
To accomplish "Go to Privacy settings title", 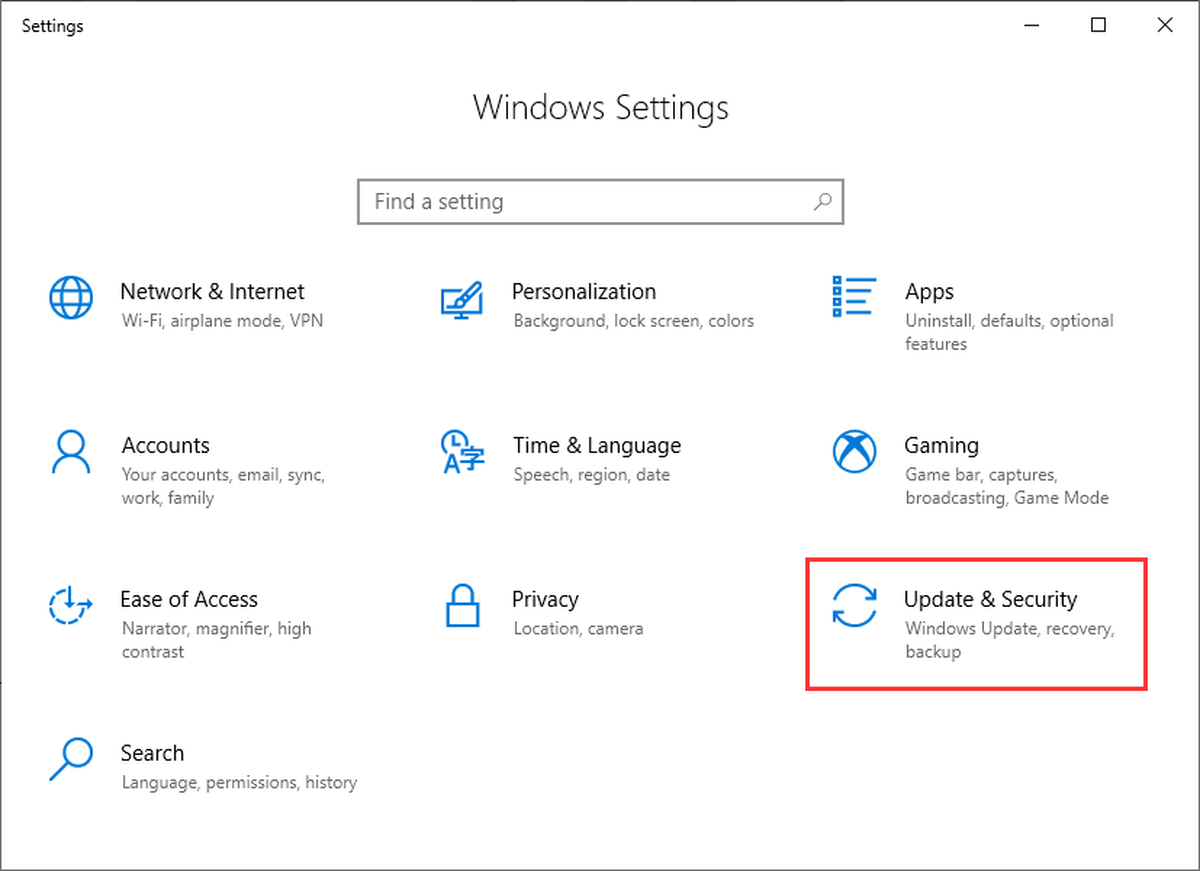I will click(545, 599).
